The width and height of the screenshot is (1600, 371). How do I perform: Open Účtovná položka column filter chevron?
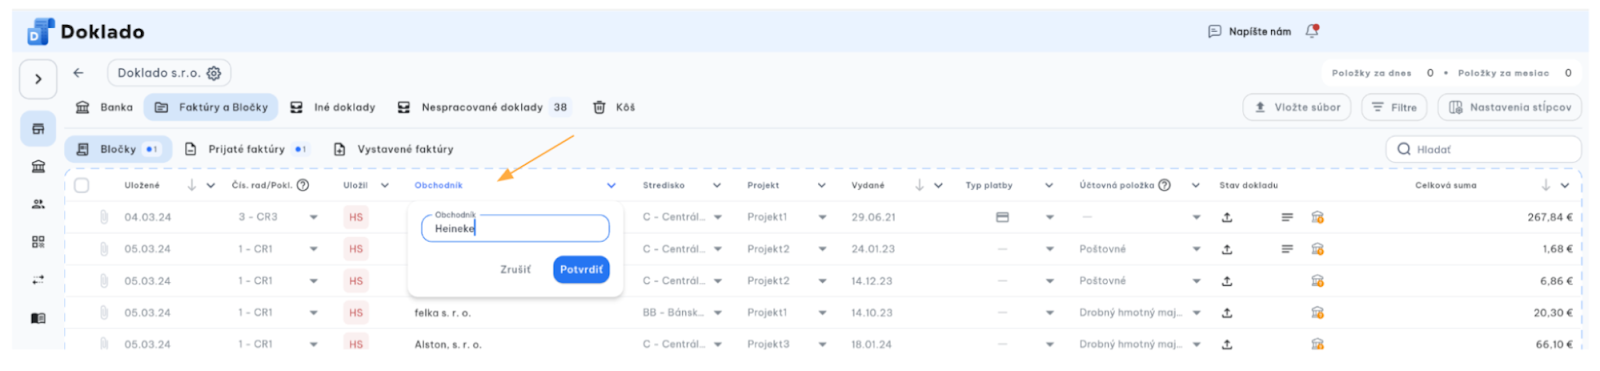(1196, 185)
